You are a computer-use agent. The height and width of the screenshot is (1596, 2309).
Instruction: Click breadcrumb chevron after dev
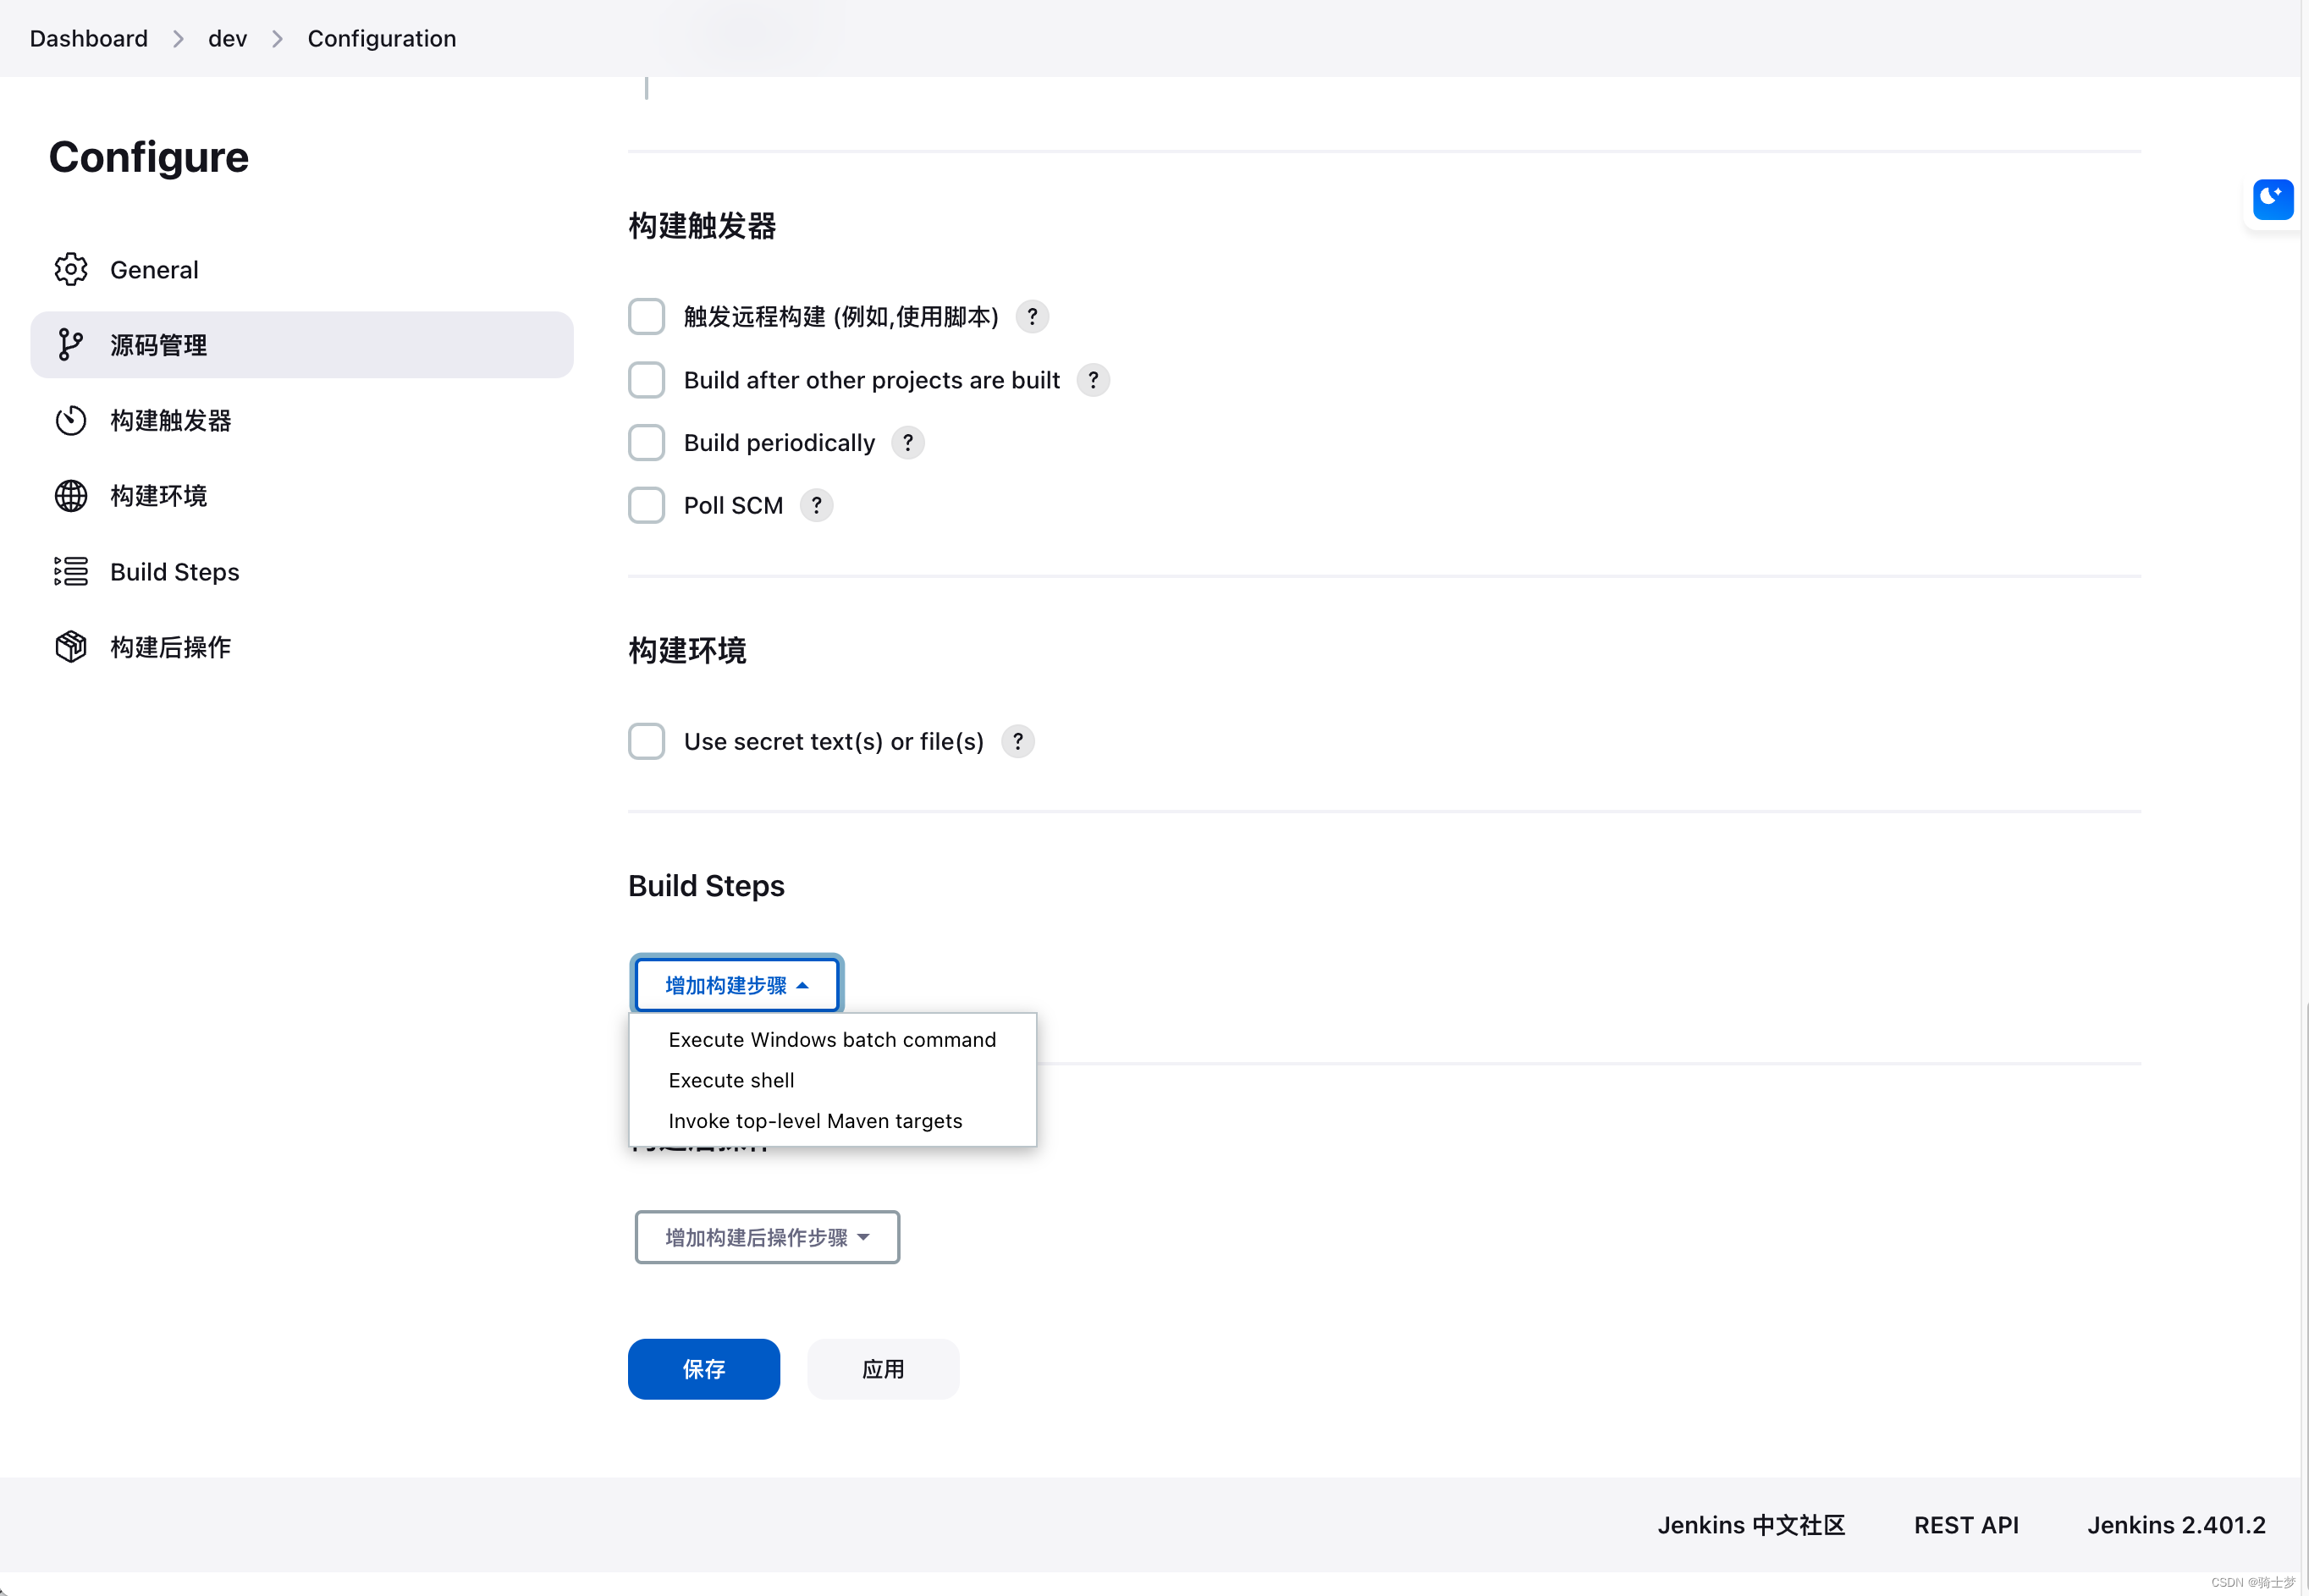tap(277, 39)
